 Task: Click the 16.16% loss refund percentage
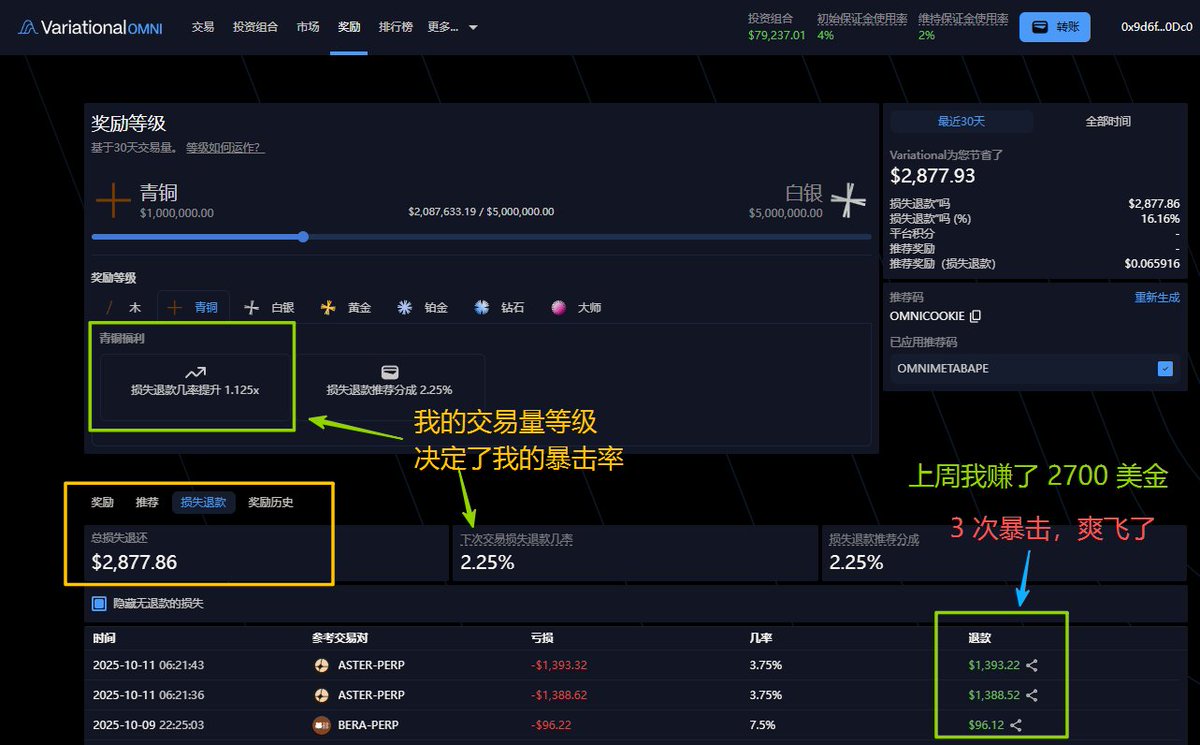[x=1162, y=218]
